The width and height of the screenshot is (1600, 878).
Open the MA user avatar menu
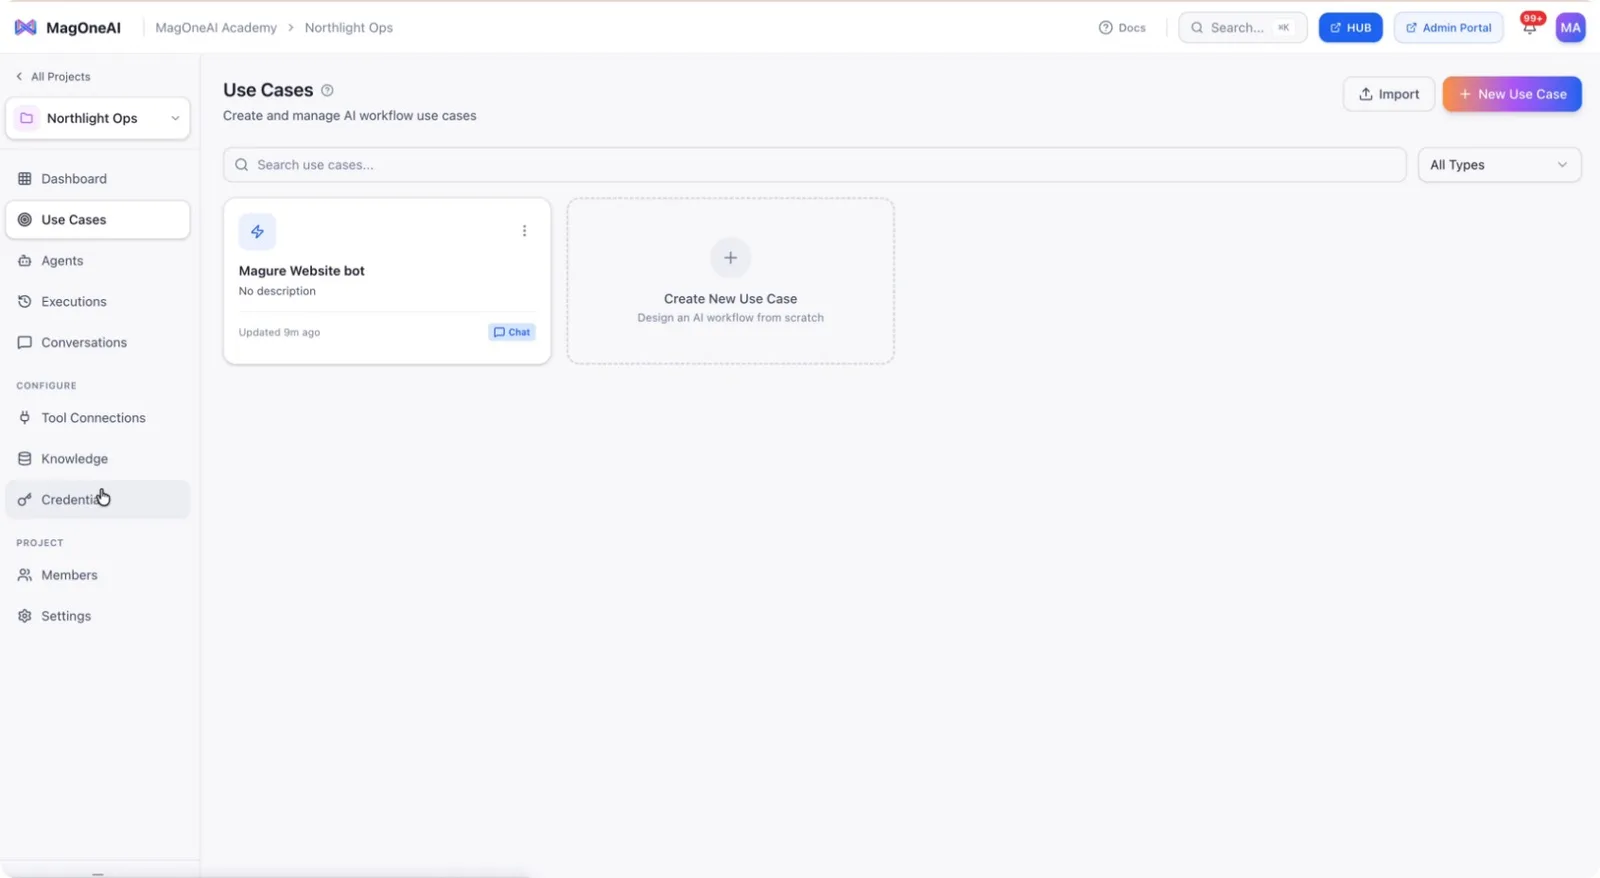[1570, 28]
